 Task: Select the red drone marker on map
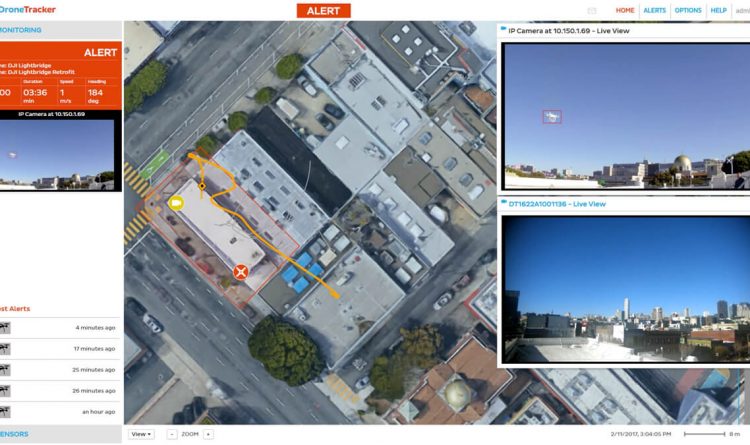point(241,272)
